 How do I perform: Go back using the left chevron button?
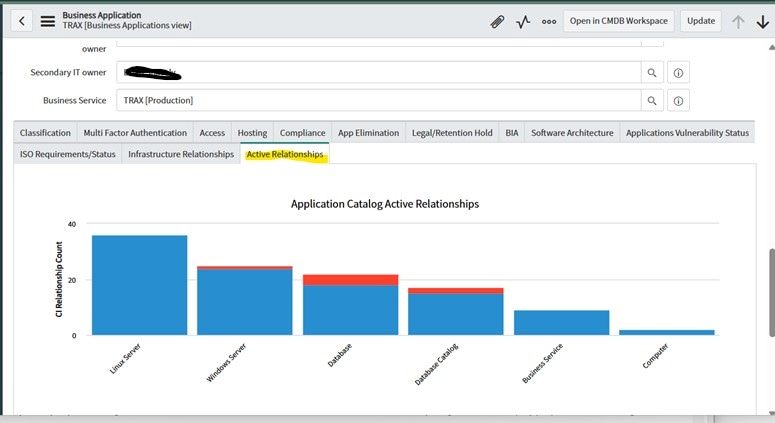click(21, 21)
